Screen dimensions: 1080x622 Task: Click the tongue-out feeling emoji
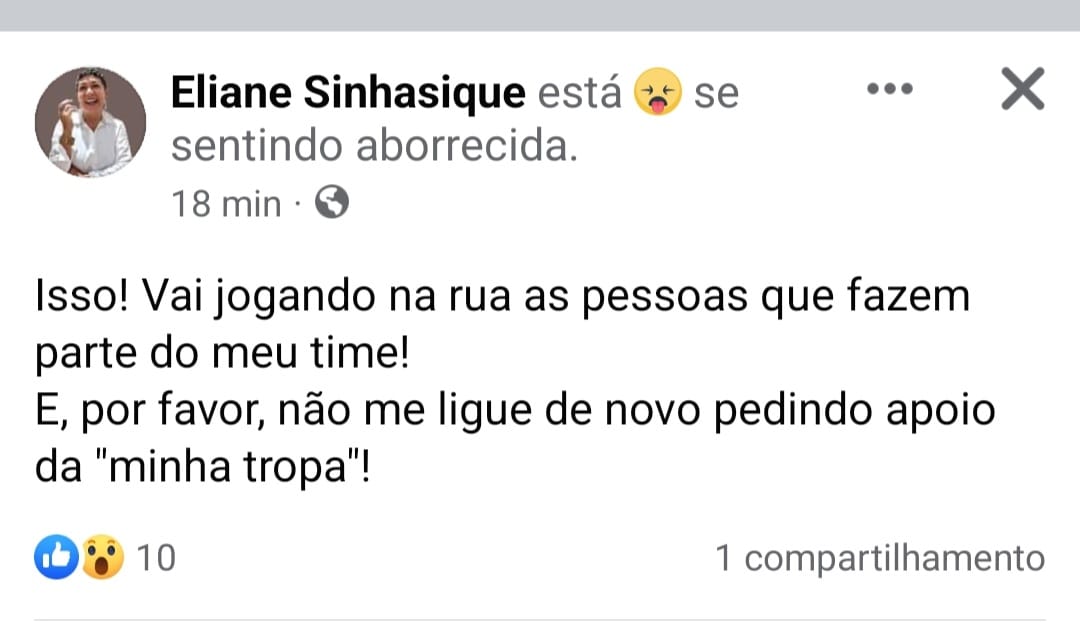point(659,91)
